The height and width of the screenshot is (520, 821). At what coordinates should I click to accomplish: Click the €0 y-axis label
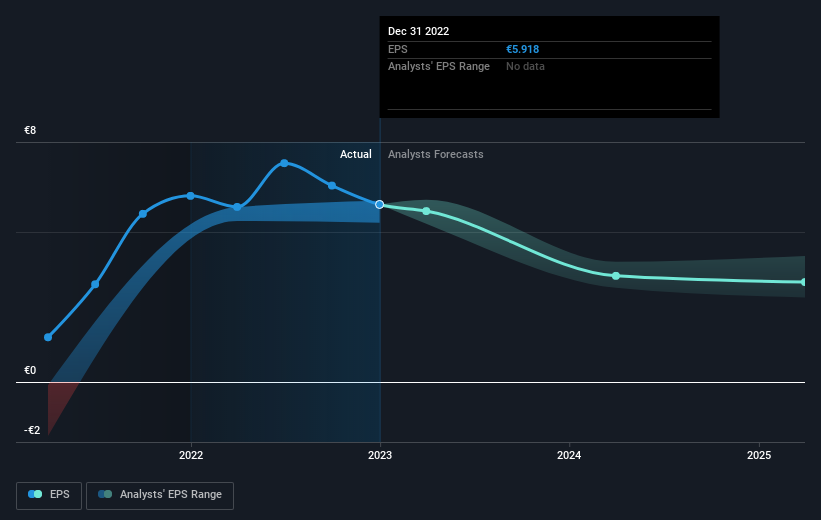pos(30,370)
